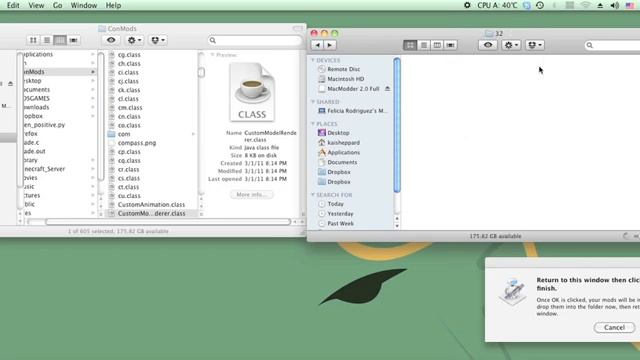This screenshot has height=360, width=640.
Task: Open the Help menu
Action: (113, 5)
